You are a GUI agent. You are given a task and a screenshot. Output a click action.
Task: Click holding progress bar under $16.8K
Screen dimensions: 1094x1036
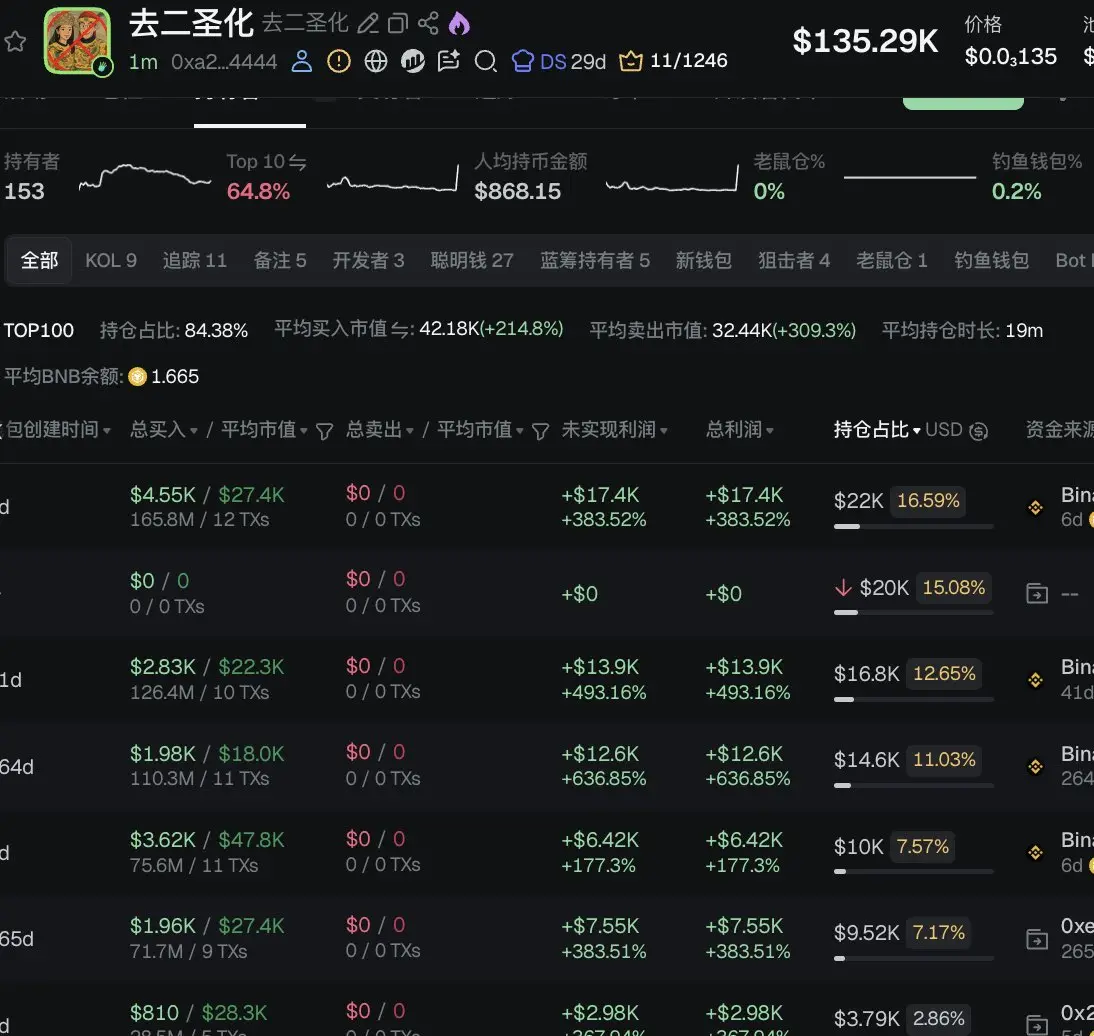point(913,699)
